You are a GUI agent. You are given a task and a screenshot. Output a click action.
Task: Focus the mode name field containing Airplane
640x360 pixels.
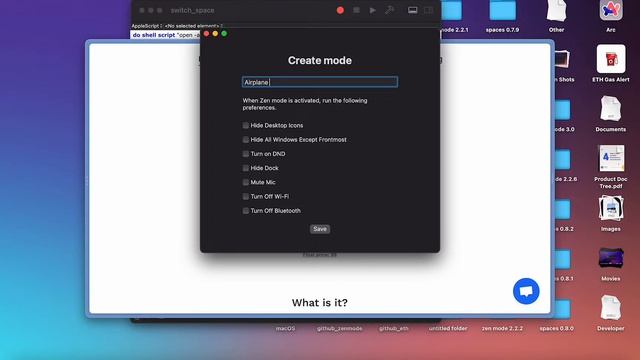[x=320, y=82]
